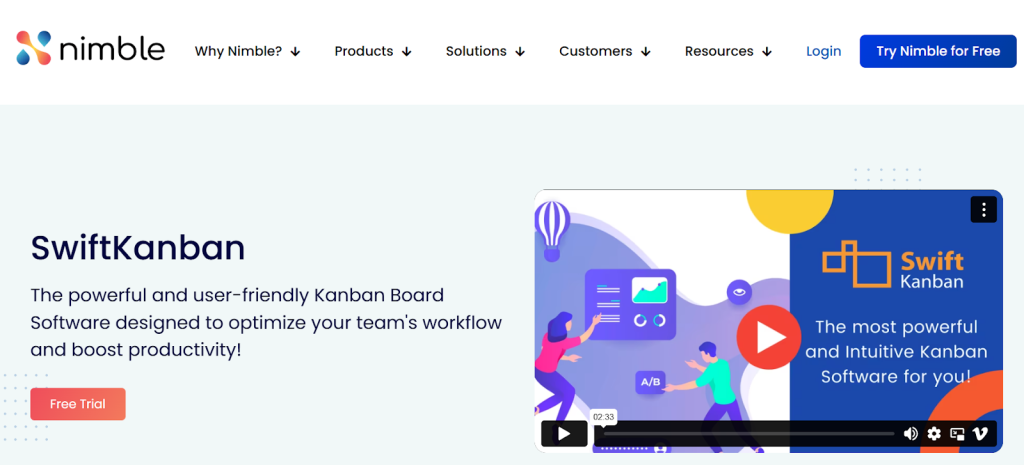Click the 02:33 video duration label
Image resolution: width=1024 pixels, height=465 pixels.
pos(603,417)
